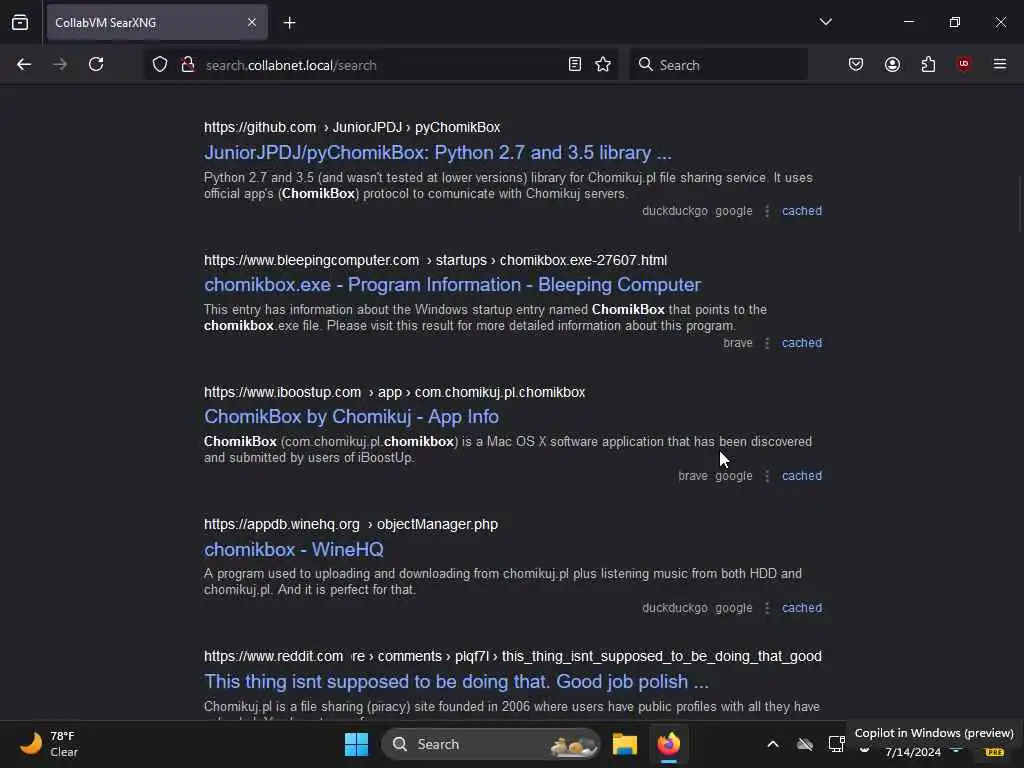
Task: Click the display/network tray icon
Action: (x=836, y=744)
